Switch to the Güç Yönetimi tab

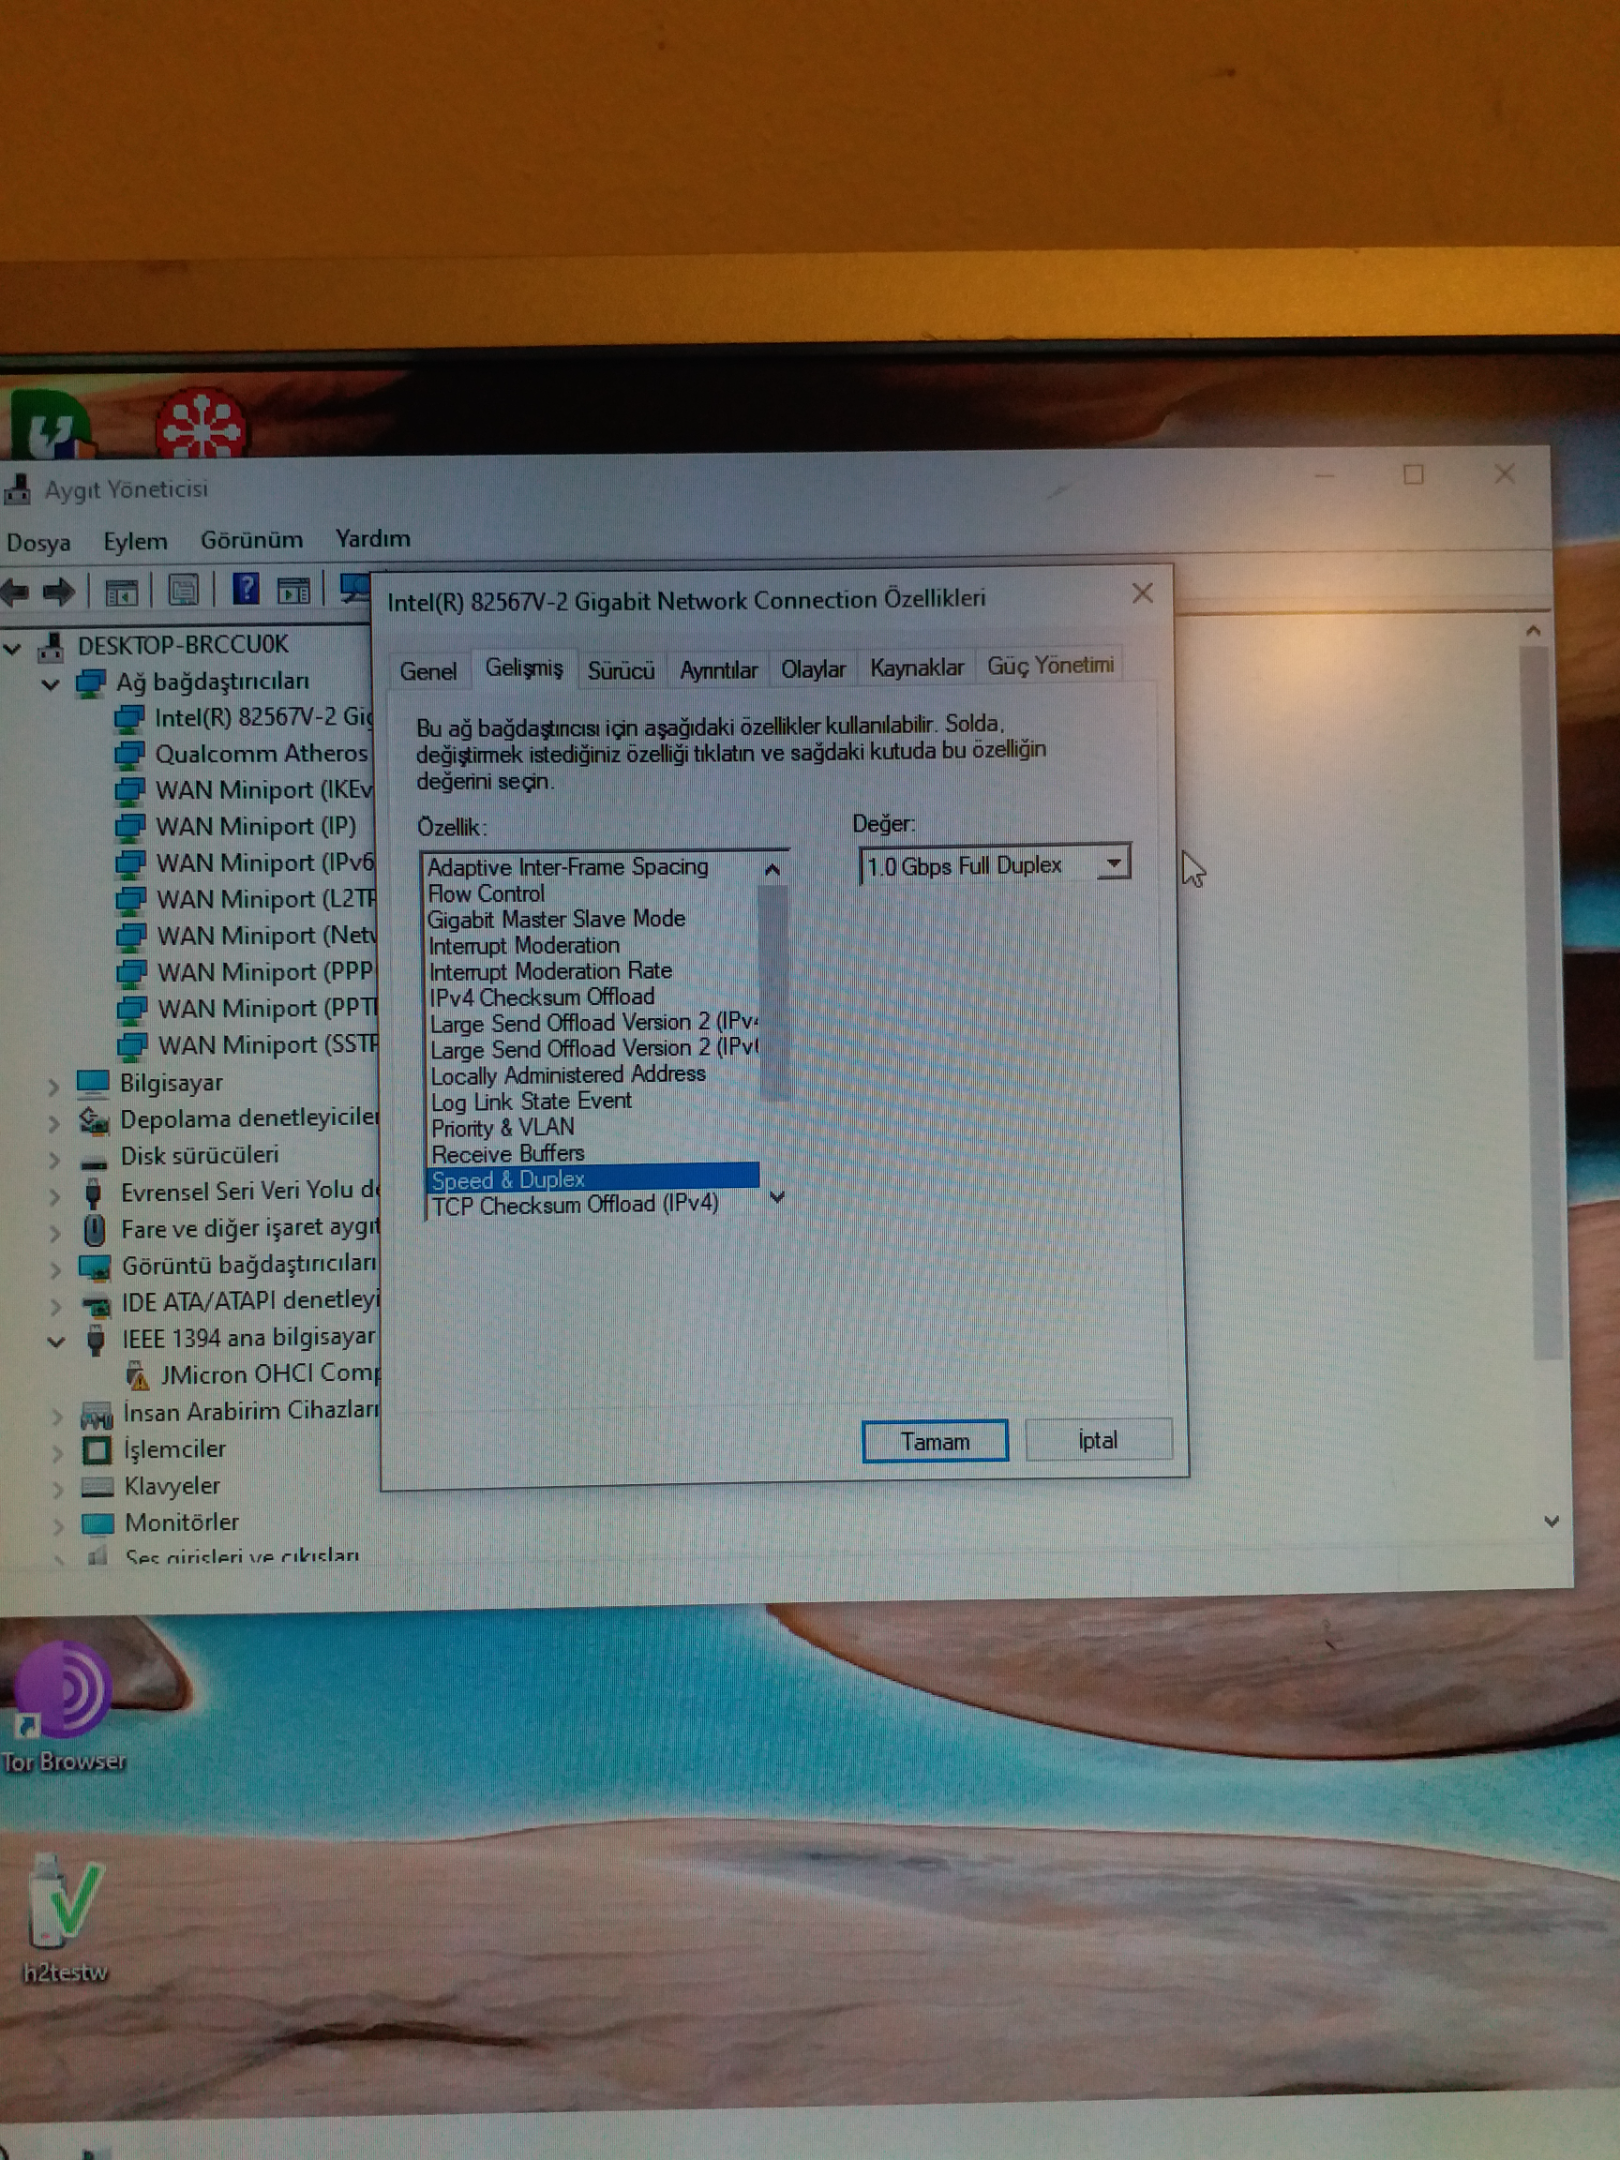[x=1050, y=665]
